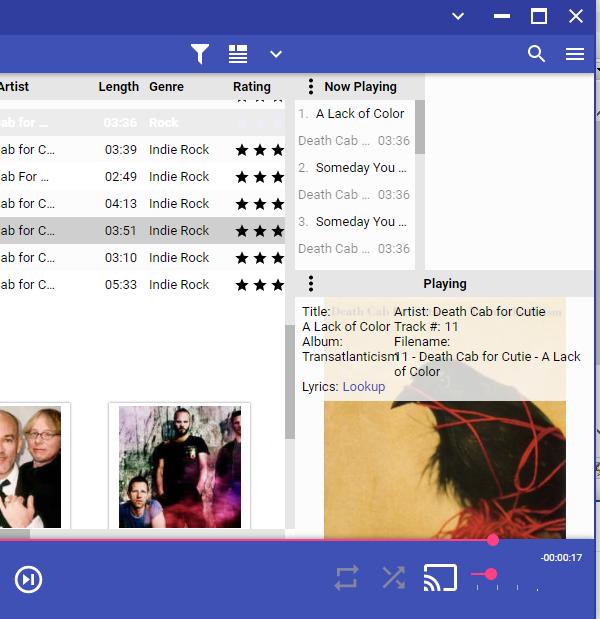Toggle shuffle playback
The height and width of the screenshot is (619, 600).
pyautogui.click(x=394, y=578)
